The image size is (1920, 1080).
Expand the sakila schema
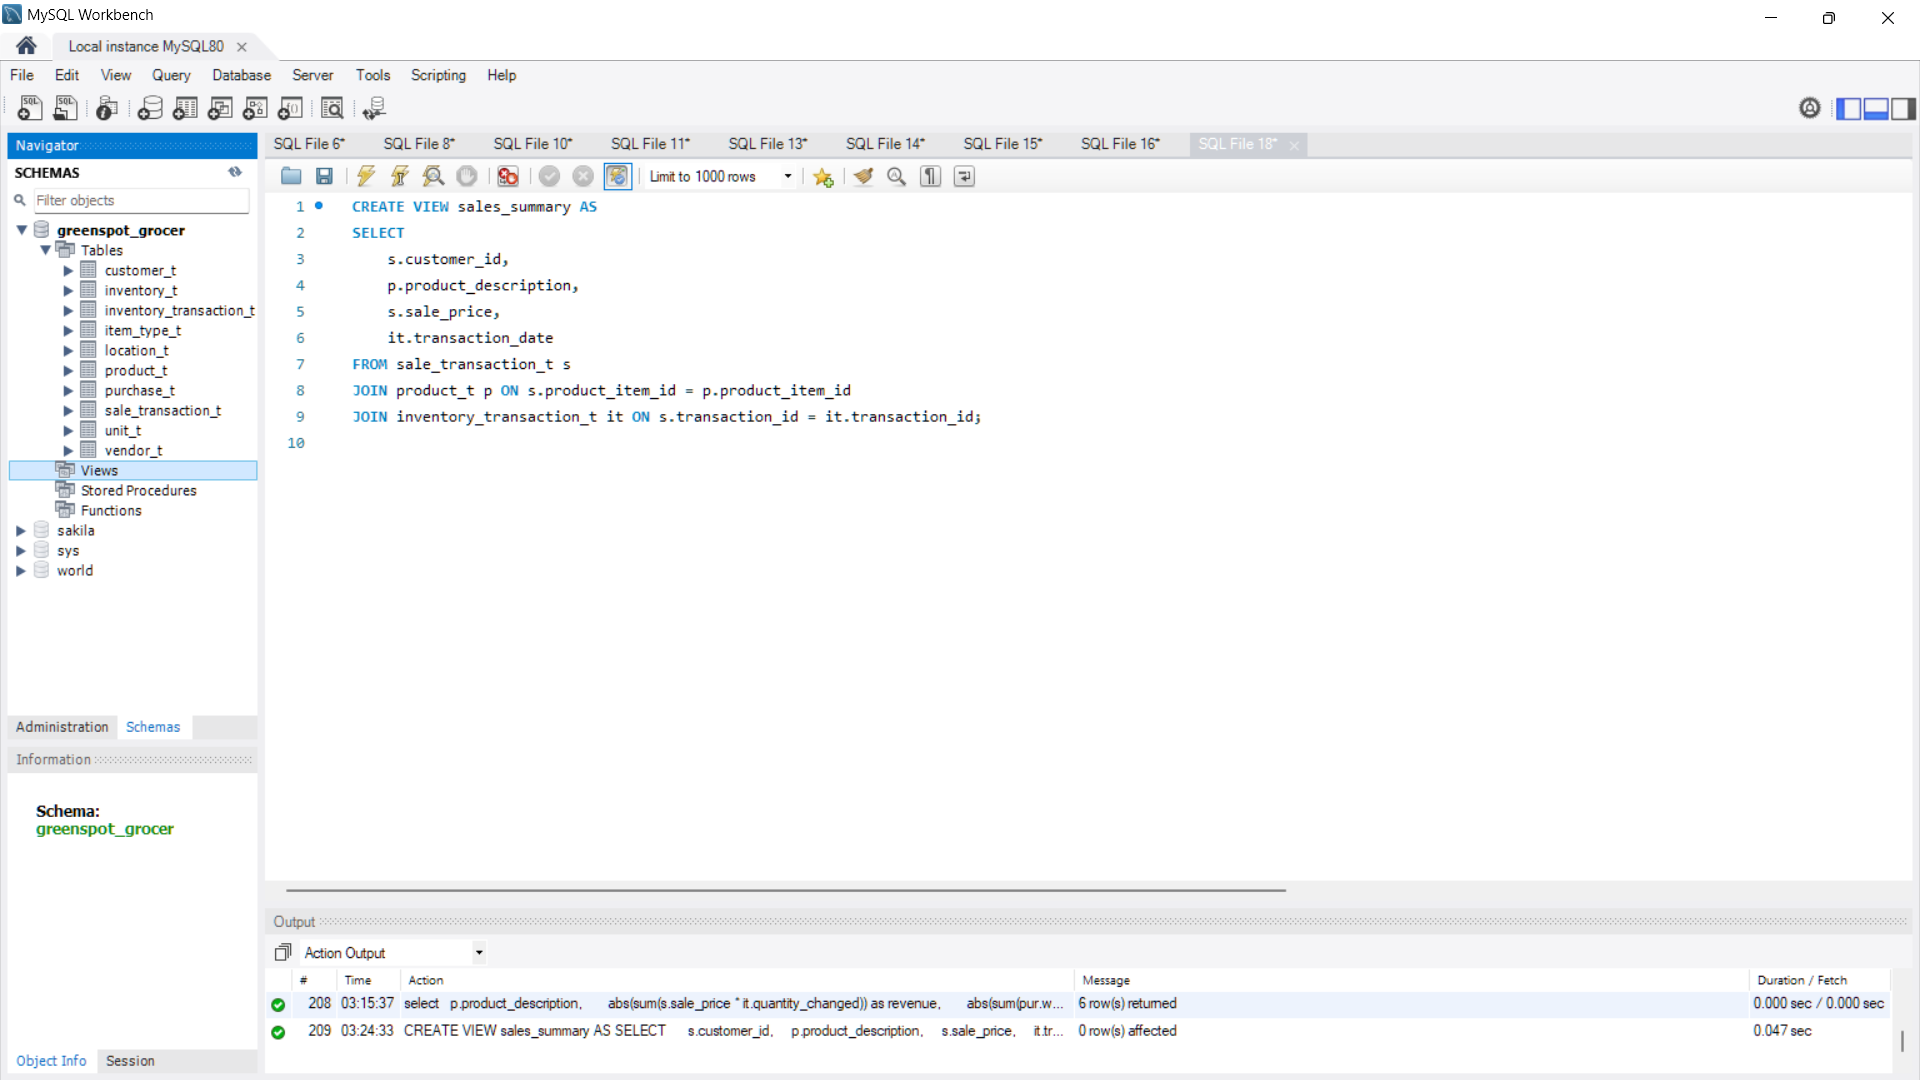(21, 531)
